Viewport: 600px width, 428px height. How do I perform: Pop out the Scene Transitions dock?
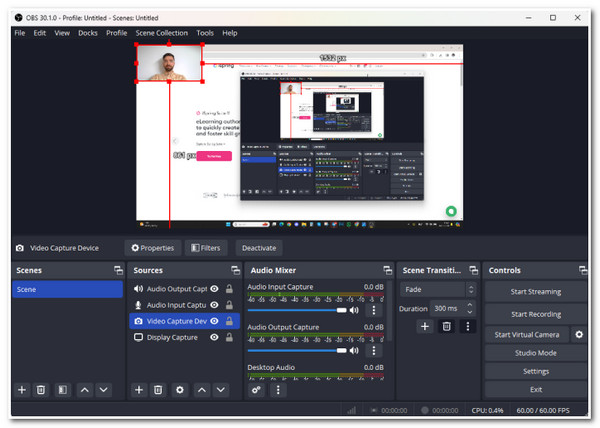pos(474,270)
